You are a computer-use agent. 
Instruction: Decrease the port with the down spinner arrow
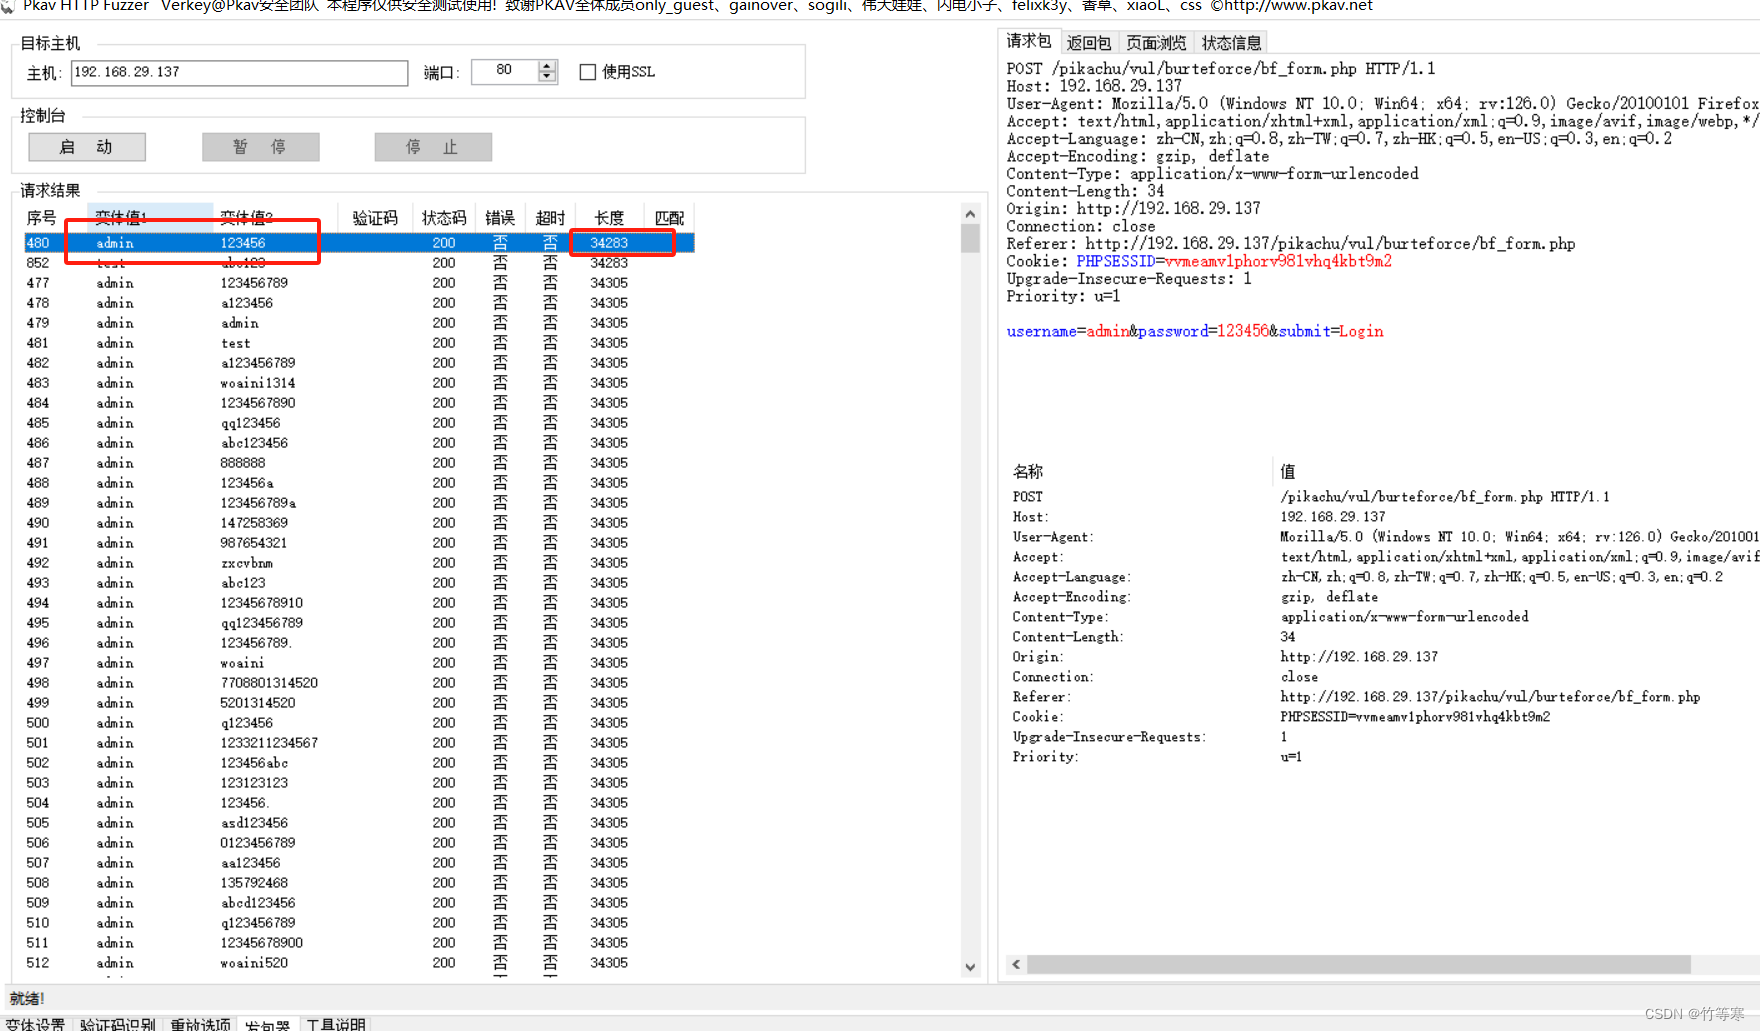point(547,77)
